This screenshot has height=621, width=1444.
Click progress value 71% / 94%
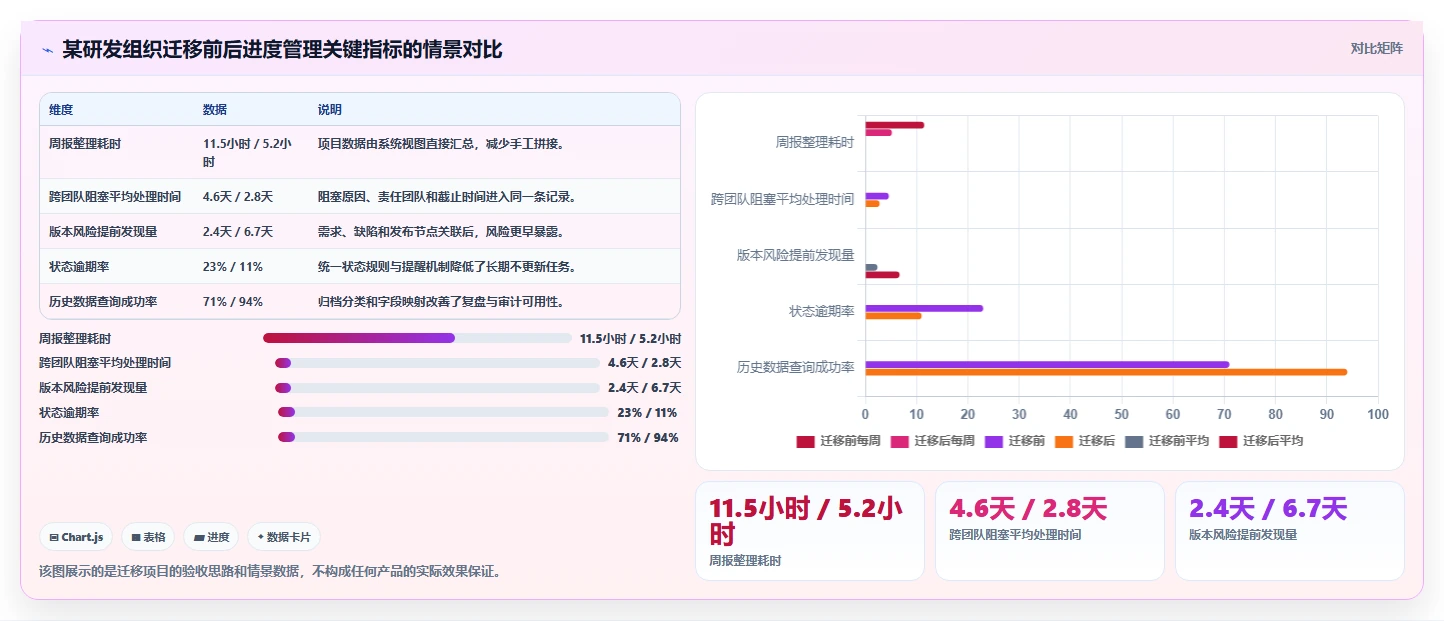point(648,437)
